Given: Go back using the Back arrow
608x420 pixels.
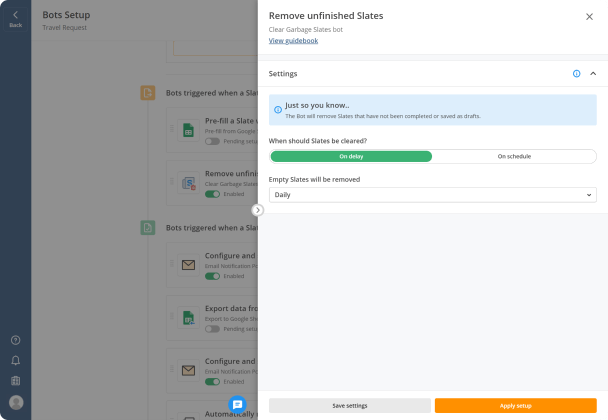Looking at the screenshot, I should tap(16, 19).
